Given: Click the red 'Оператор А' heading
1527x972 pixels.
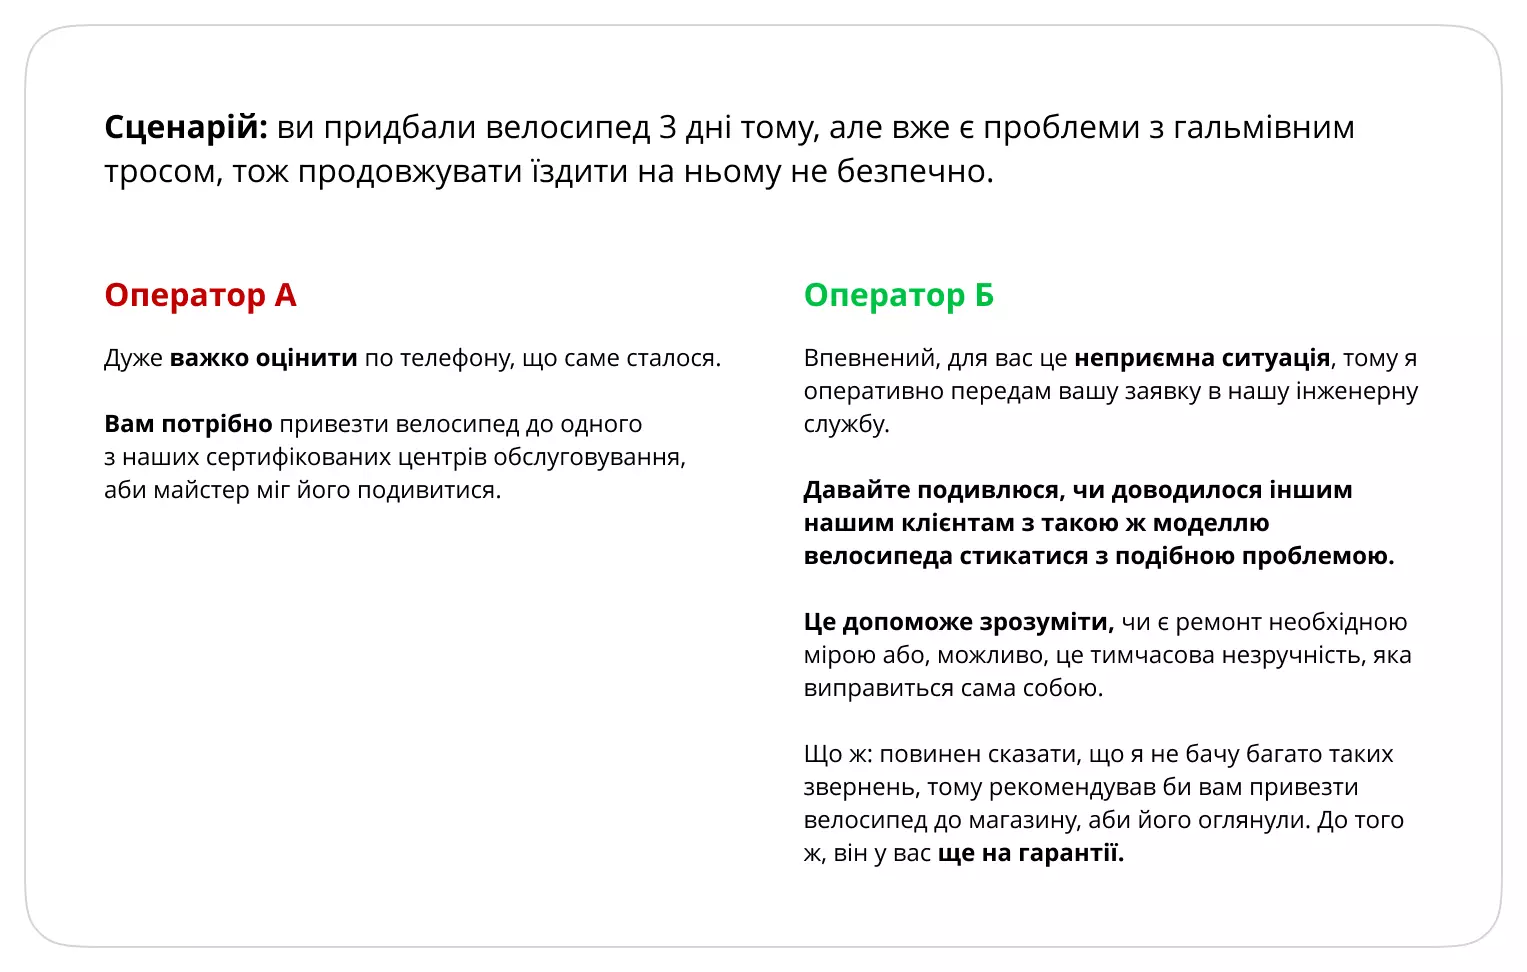Looking at the screenshot, I should coord(200,295).
